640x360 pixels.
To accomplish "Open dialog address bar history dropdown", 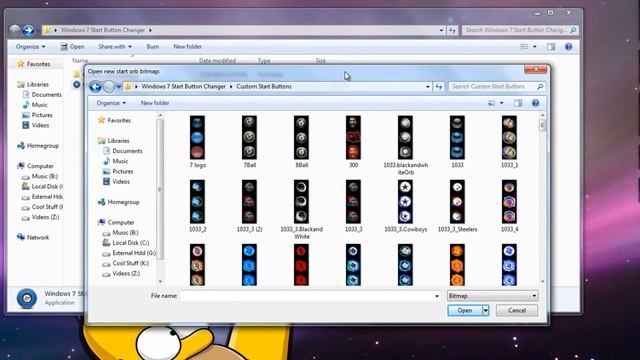I will click(x=427, y=87).
